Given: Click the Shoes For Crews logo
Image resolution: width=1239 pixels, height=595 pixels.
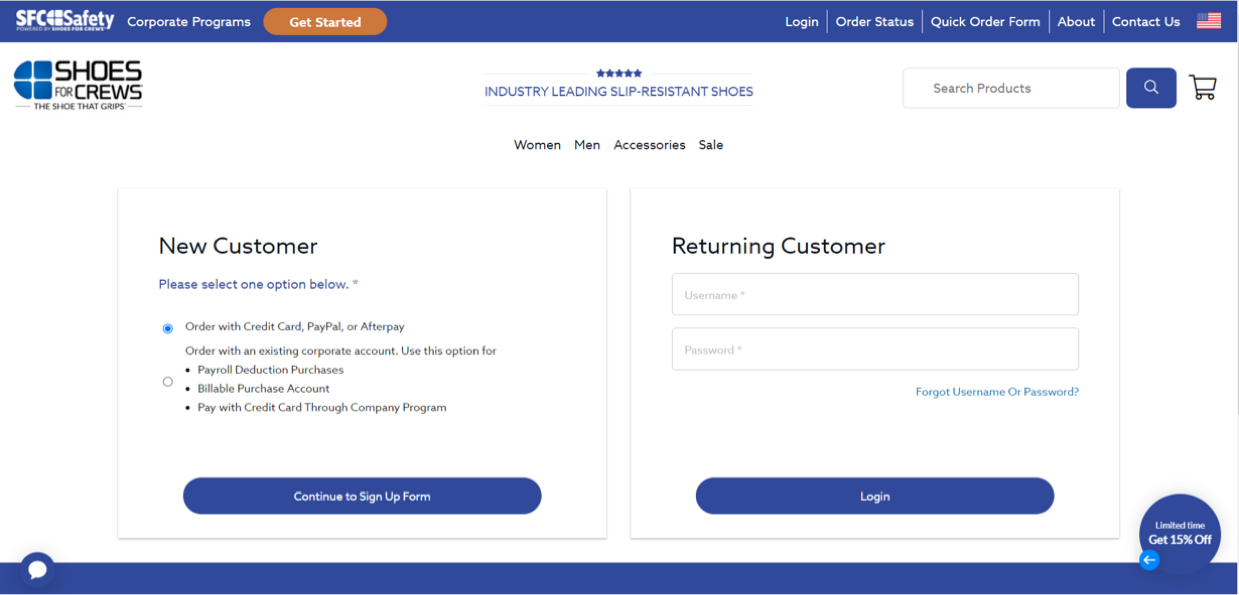Looking at the screenshot, I should (78, 85).
